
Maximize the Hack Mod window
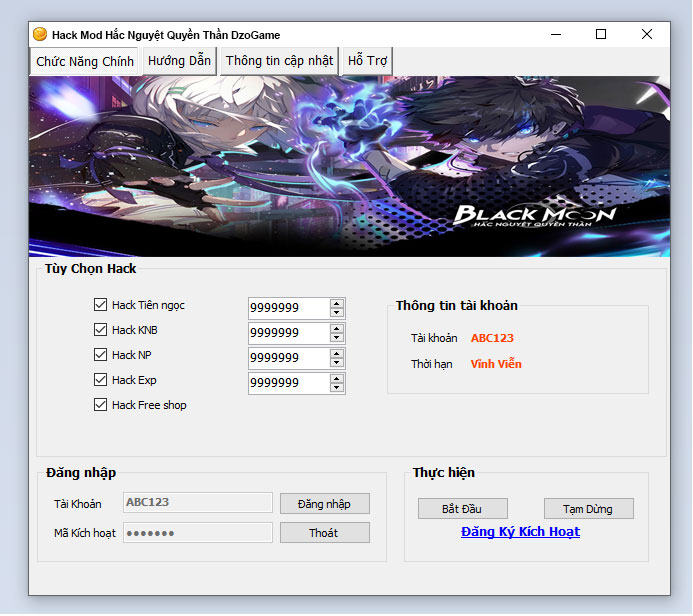[601, 34]
